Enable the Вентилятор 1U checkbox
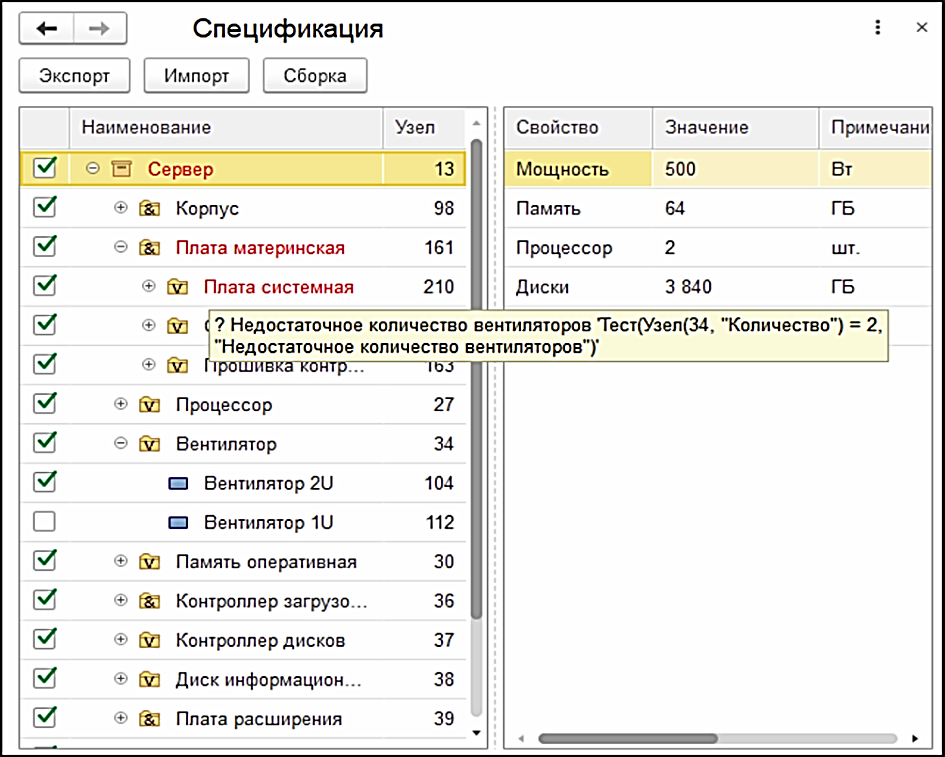The width and height of the screenshot is (945, 757). point(44,522)
